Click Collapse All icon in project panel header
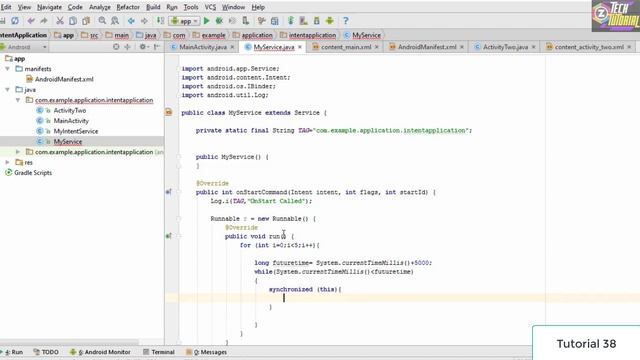The height and width of the screenshot is (360, 640). point(127,47)
